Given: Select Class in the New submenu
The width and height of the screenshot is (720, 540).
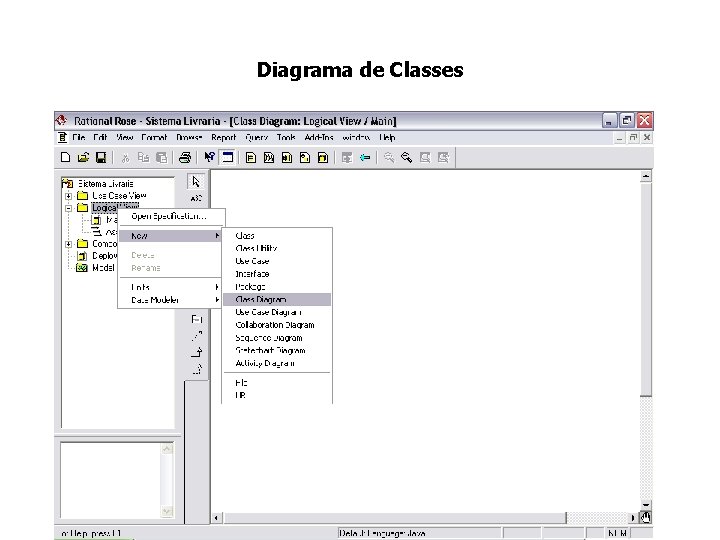Looking at the screenshot, I should pyautogui.click(x=277, y=236).
